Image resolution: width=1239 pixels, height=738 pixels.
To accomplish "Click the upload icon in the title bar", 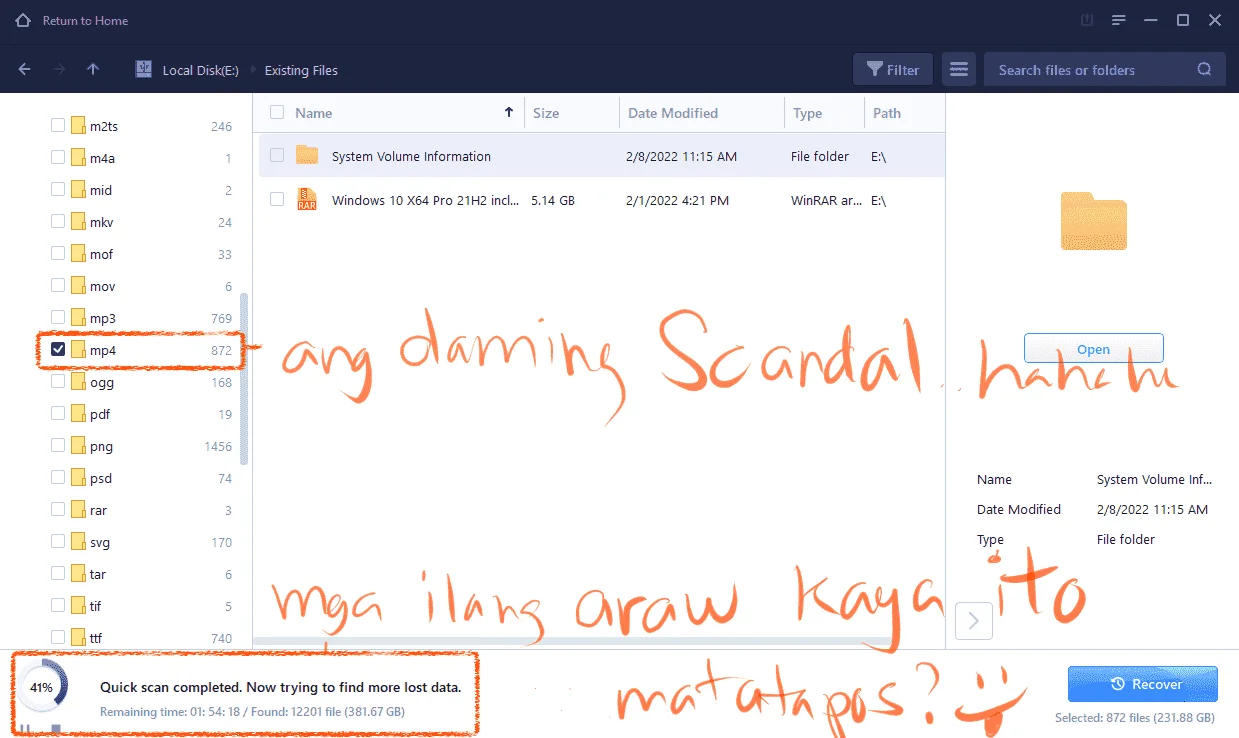I will (x=1088, y=20).
